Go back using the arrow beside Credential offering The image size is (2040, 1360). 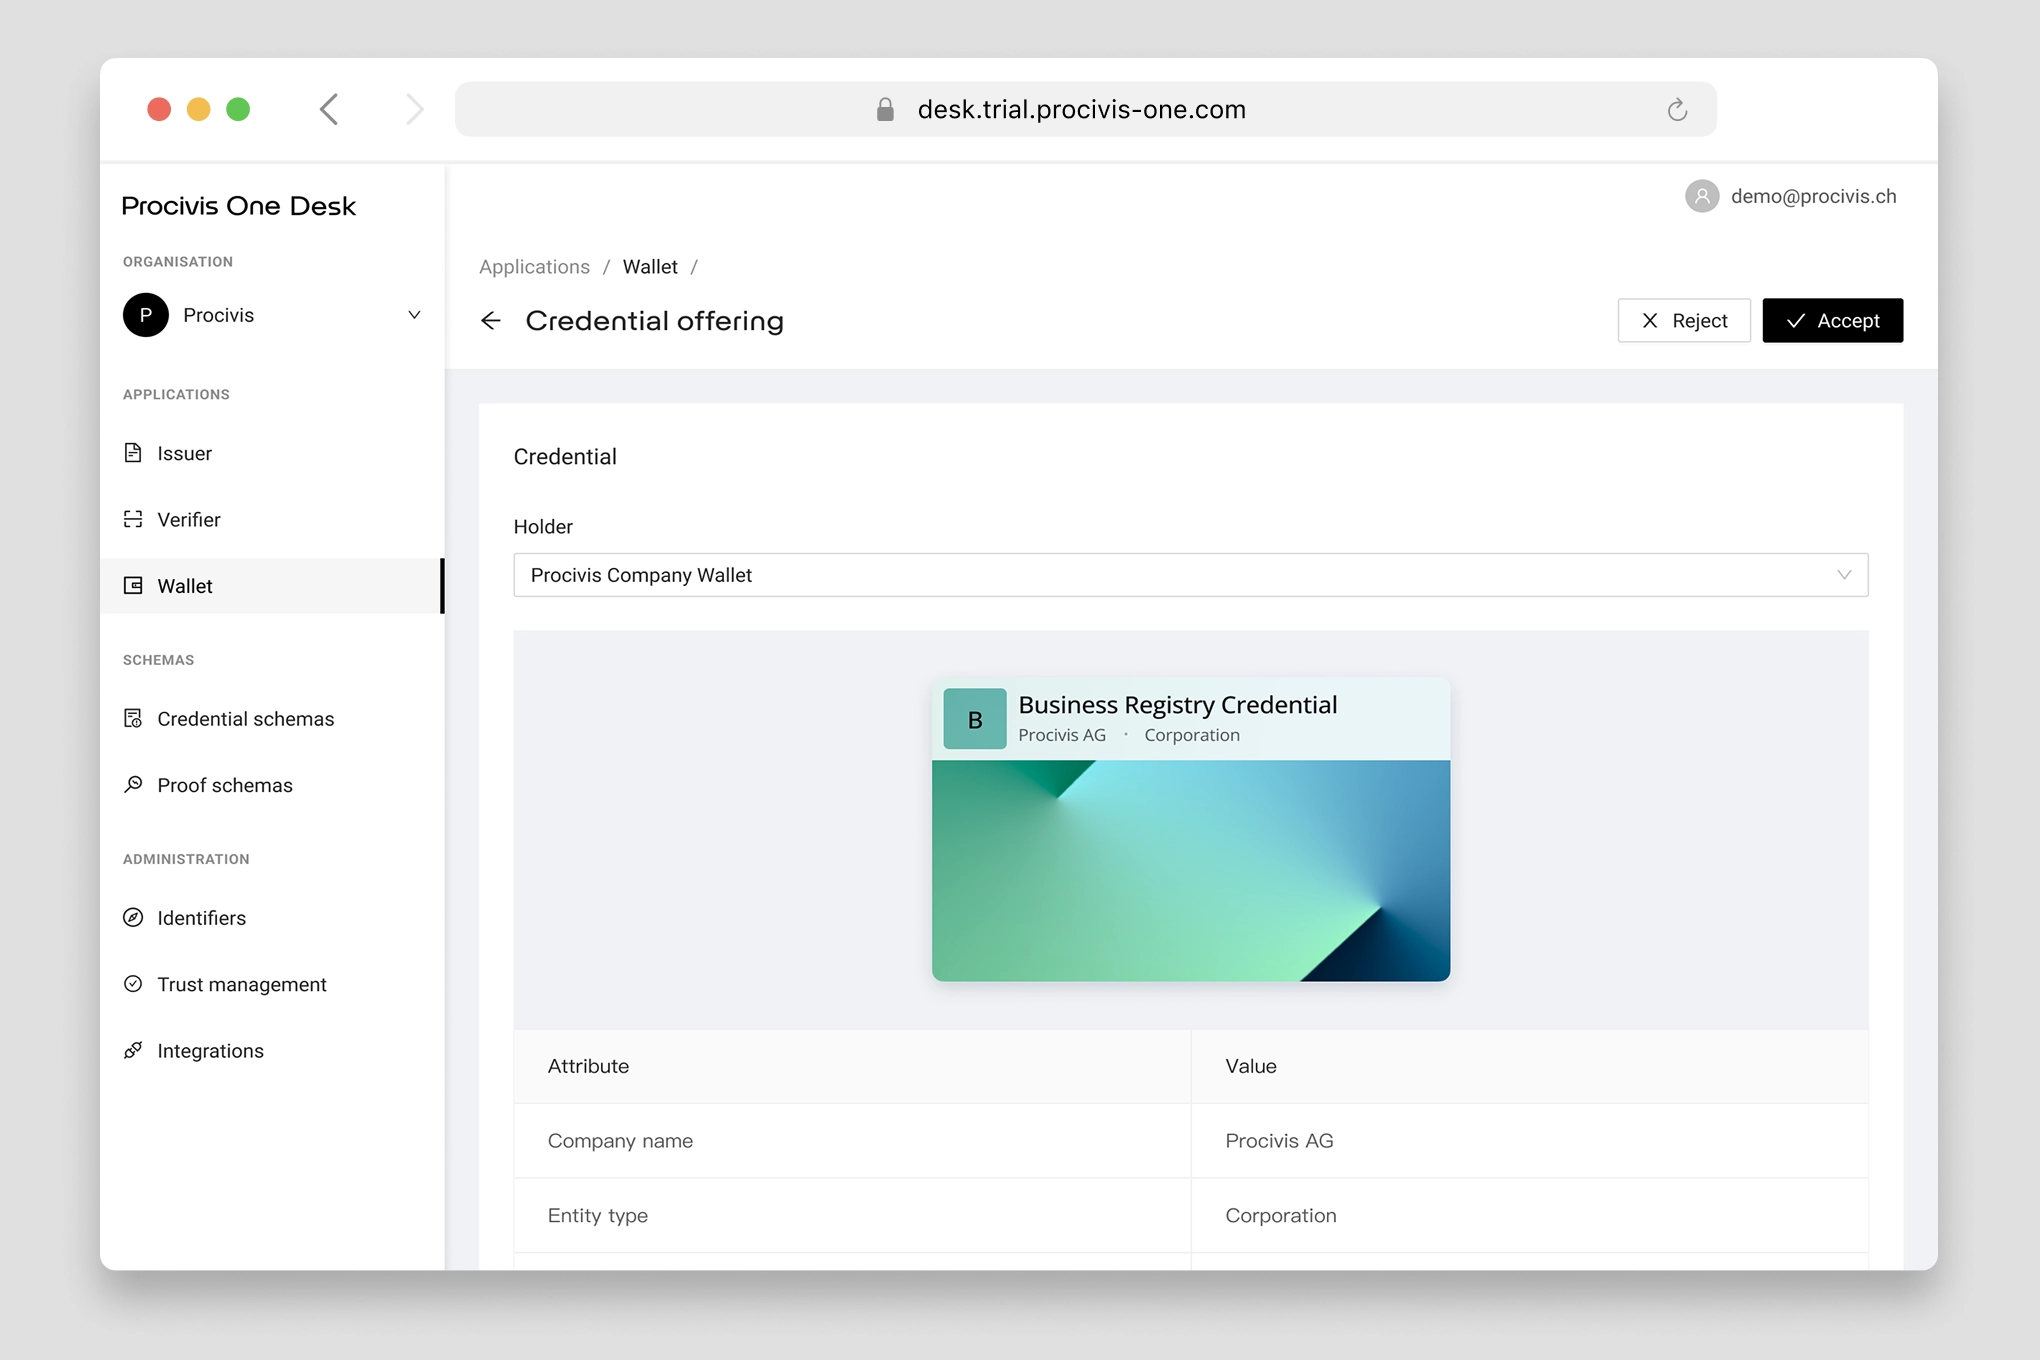(490, 321)
